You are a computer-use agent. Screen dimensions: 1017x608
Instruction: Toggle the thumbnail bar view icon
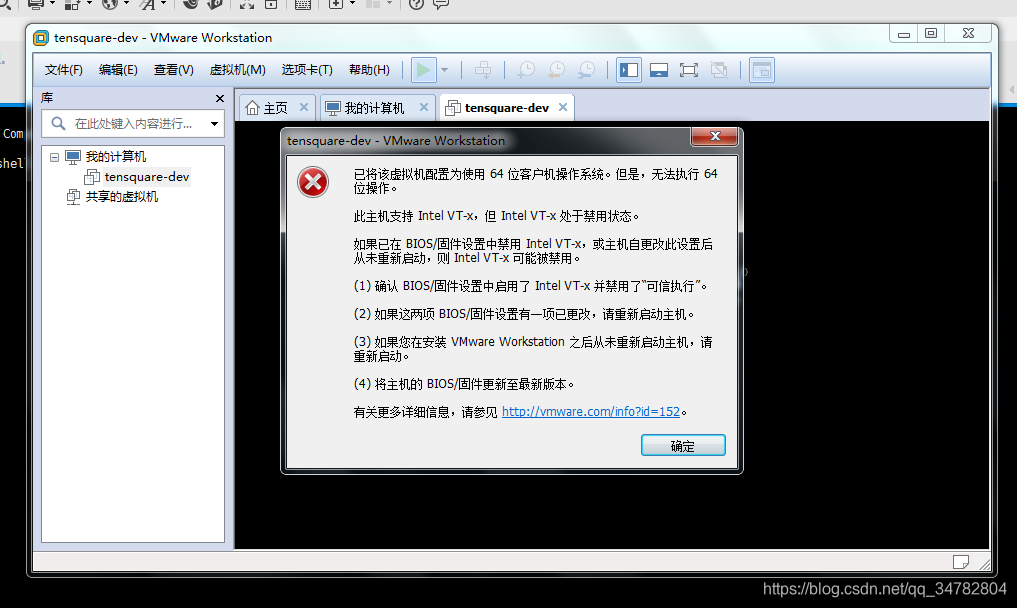[x=659, y=69]
